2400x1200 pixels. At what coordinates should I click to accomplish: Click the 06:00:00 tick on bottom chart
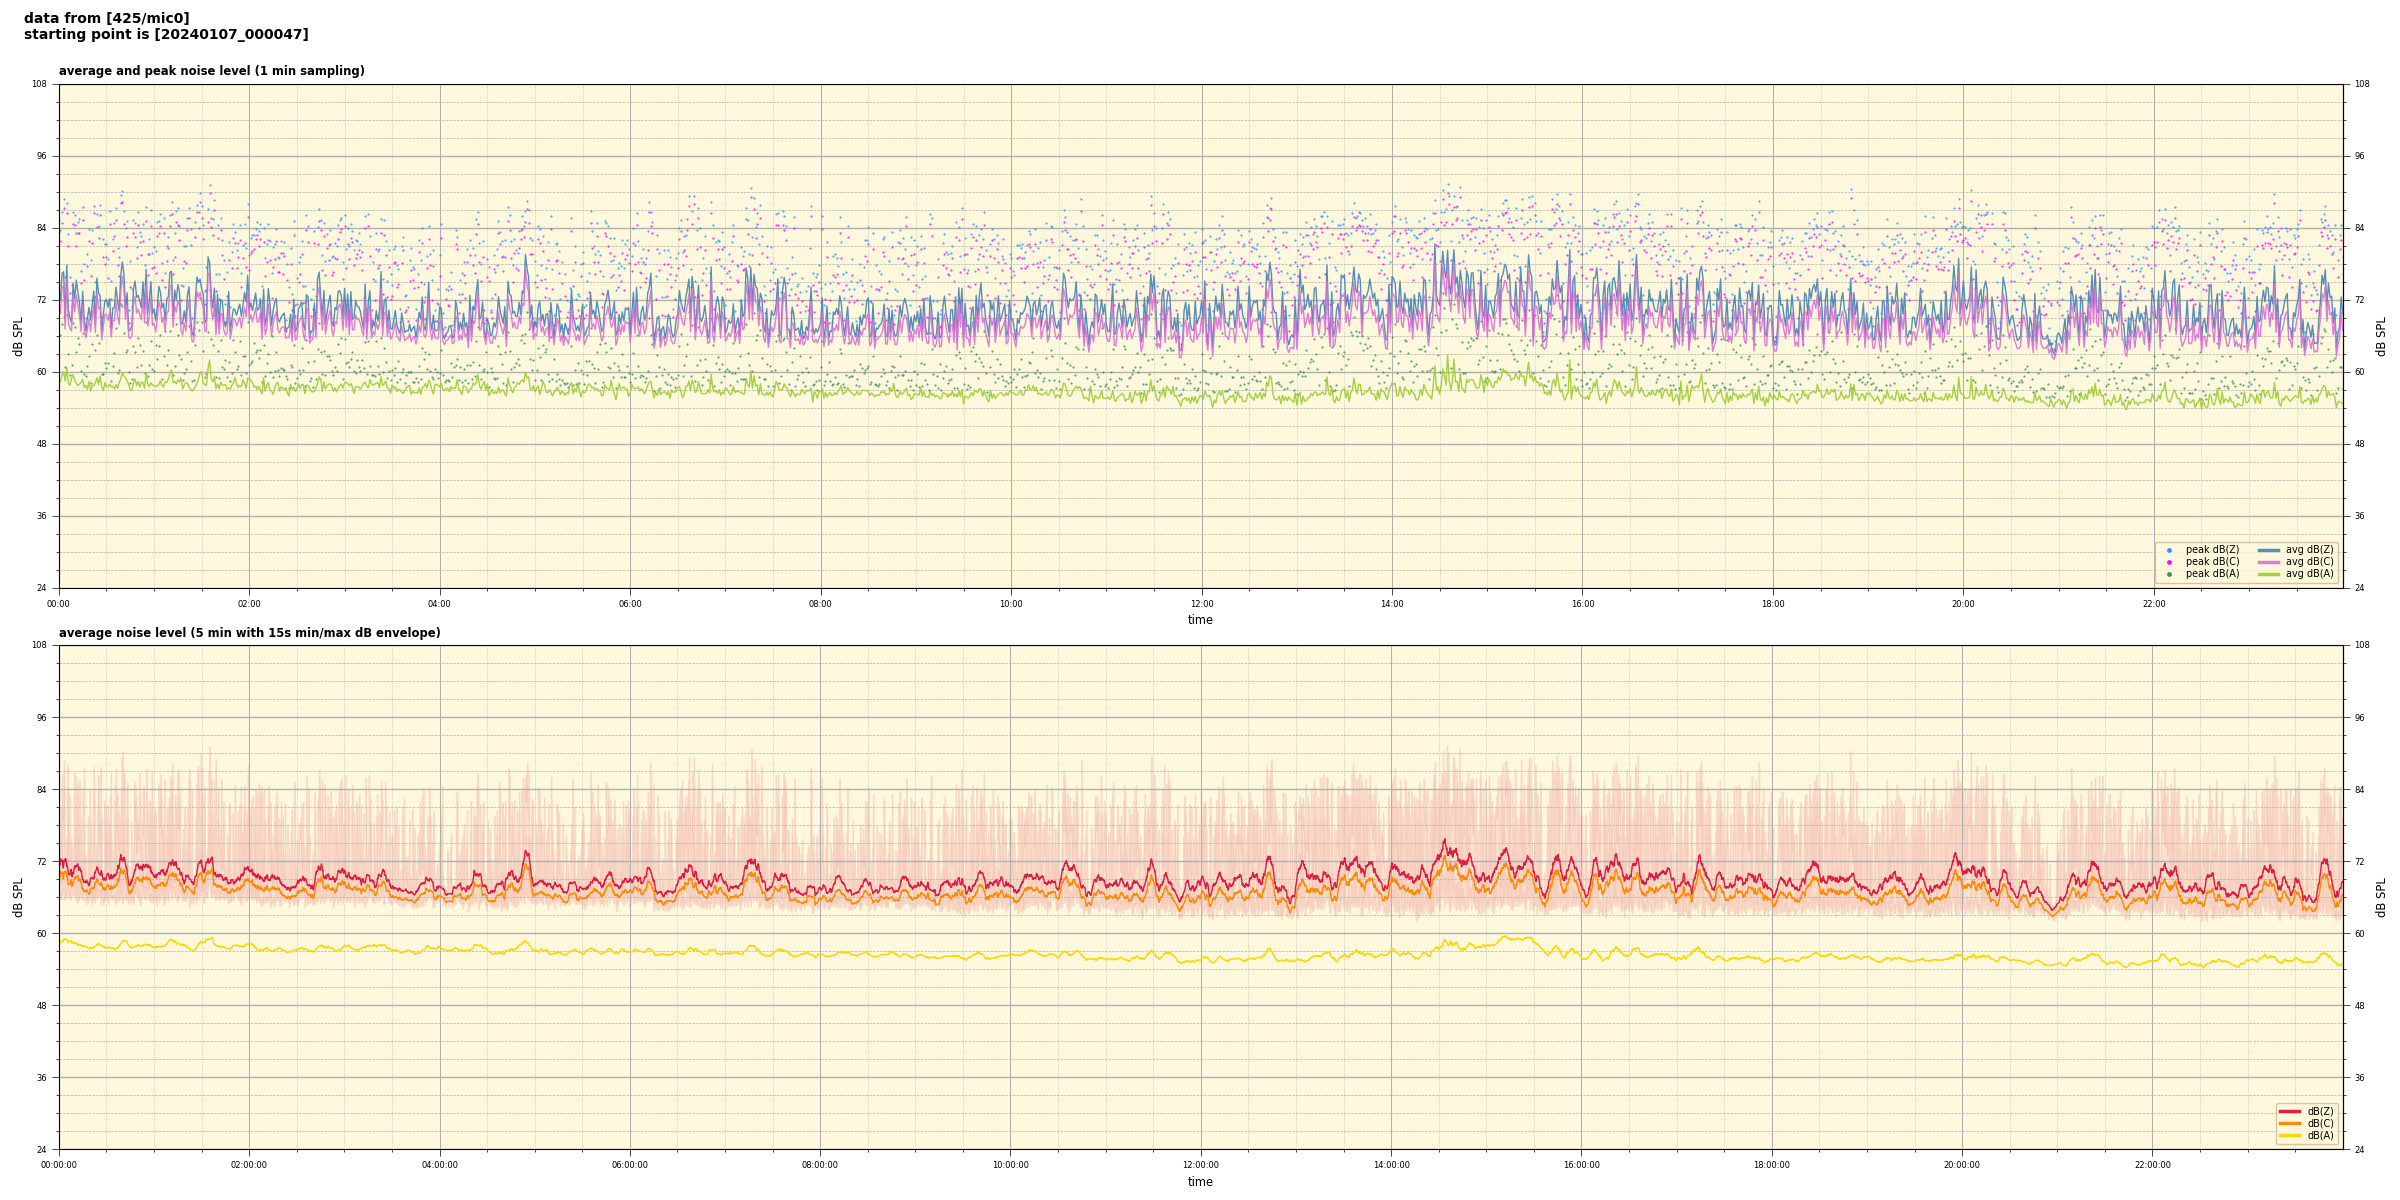click(630, 1165)
